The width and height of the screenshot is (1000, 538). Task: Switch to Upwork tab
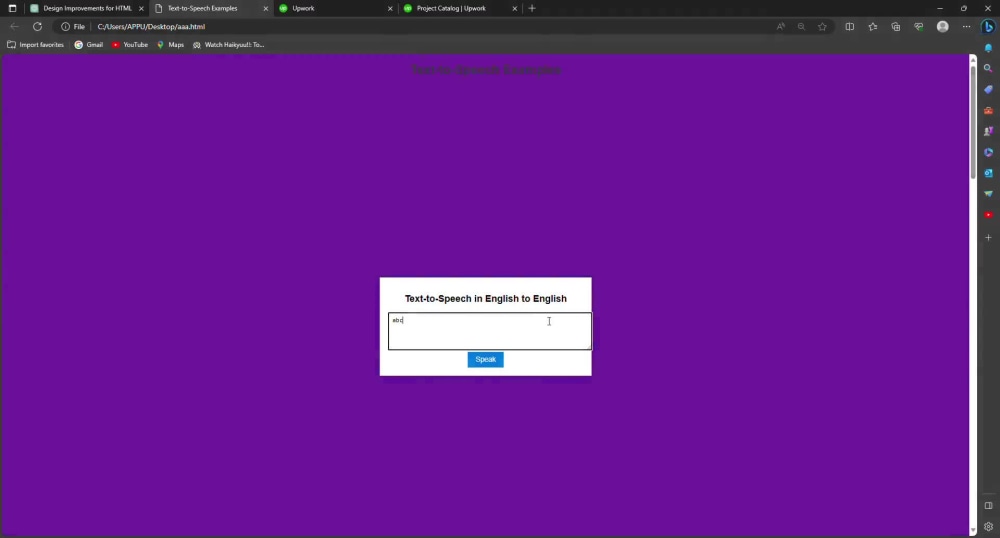coord(303,8)
